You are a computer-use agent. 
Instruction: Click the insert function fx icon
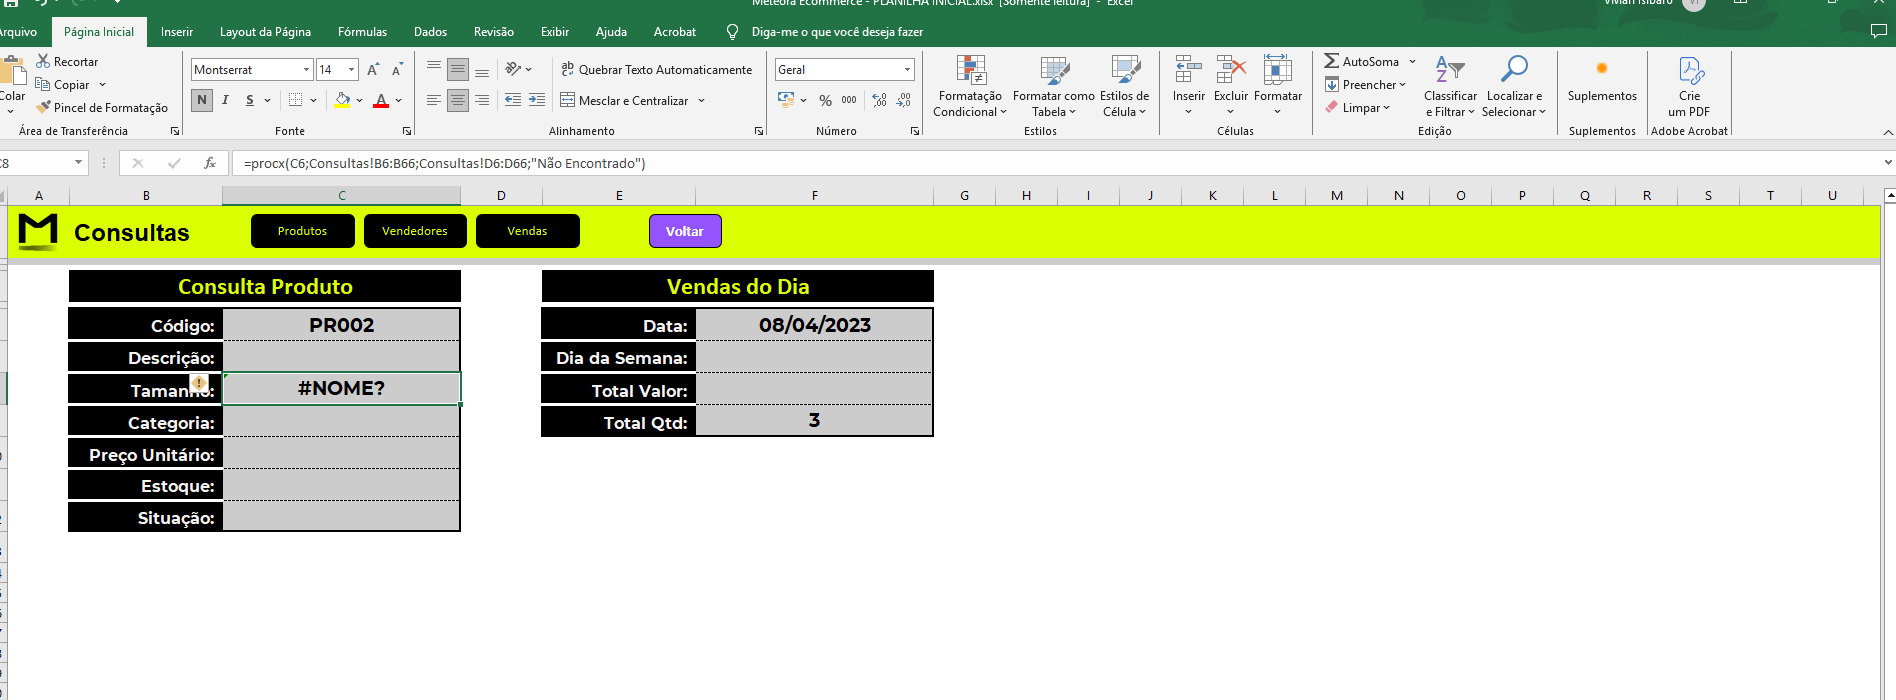pos(210,163)
